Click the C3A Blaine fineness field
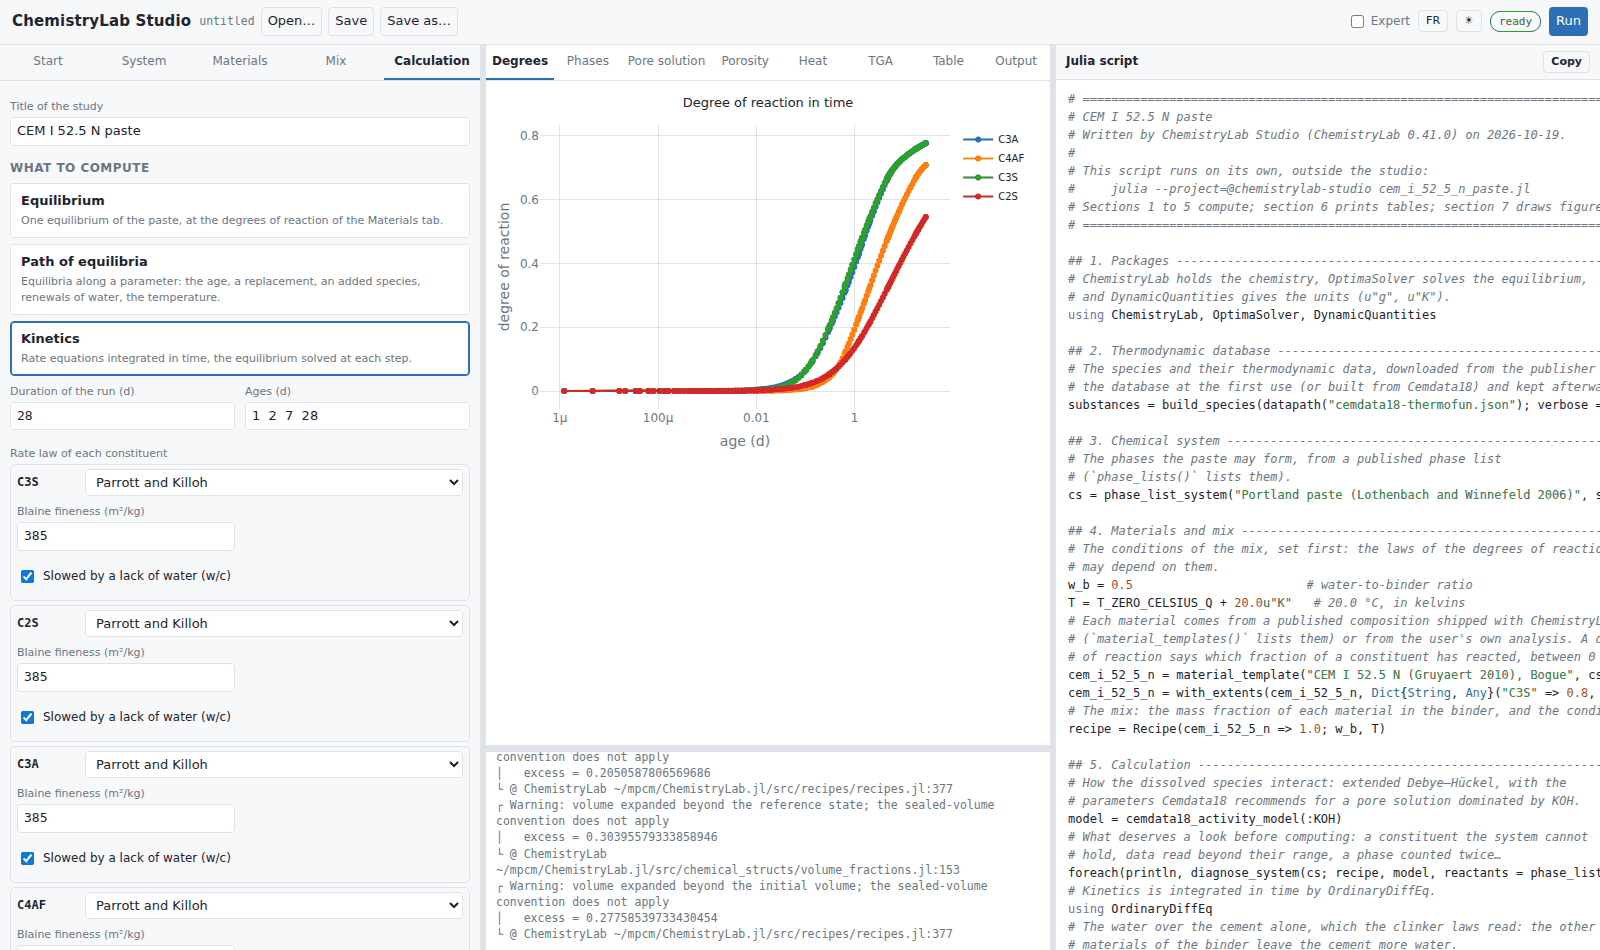Image resolution: width=1600 pixels, height=950 pixels. pos(126,818)
